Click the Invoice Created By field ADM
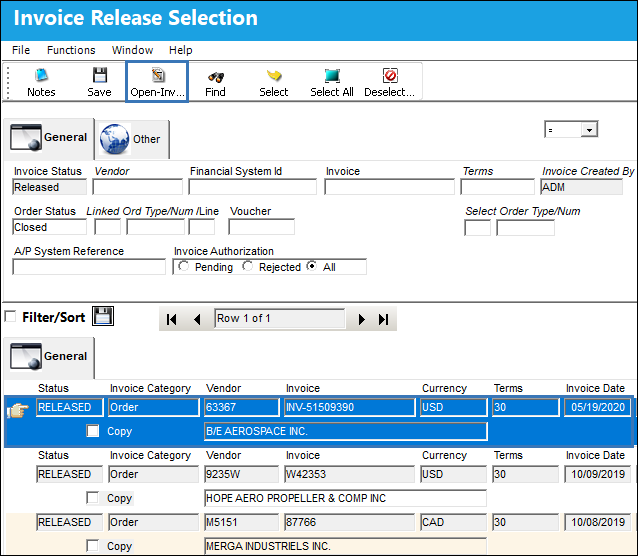The image size is (638, 556). tap(581, 187)
